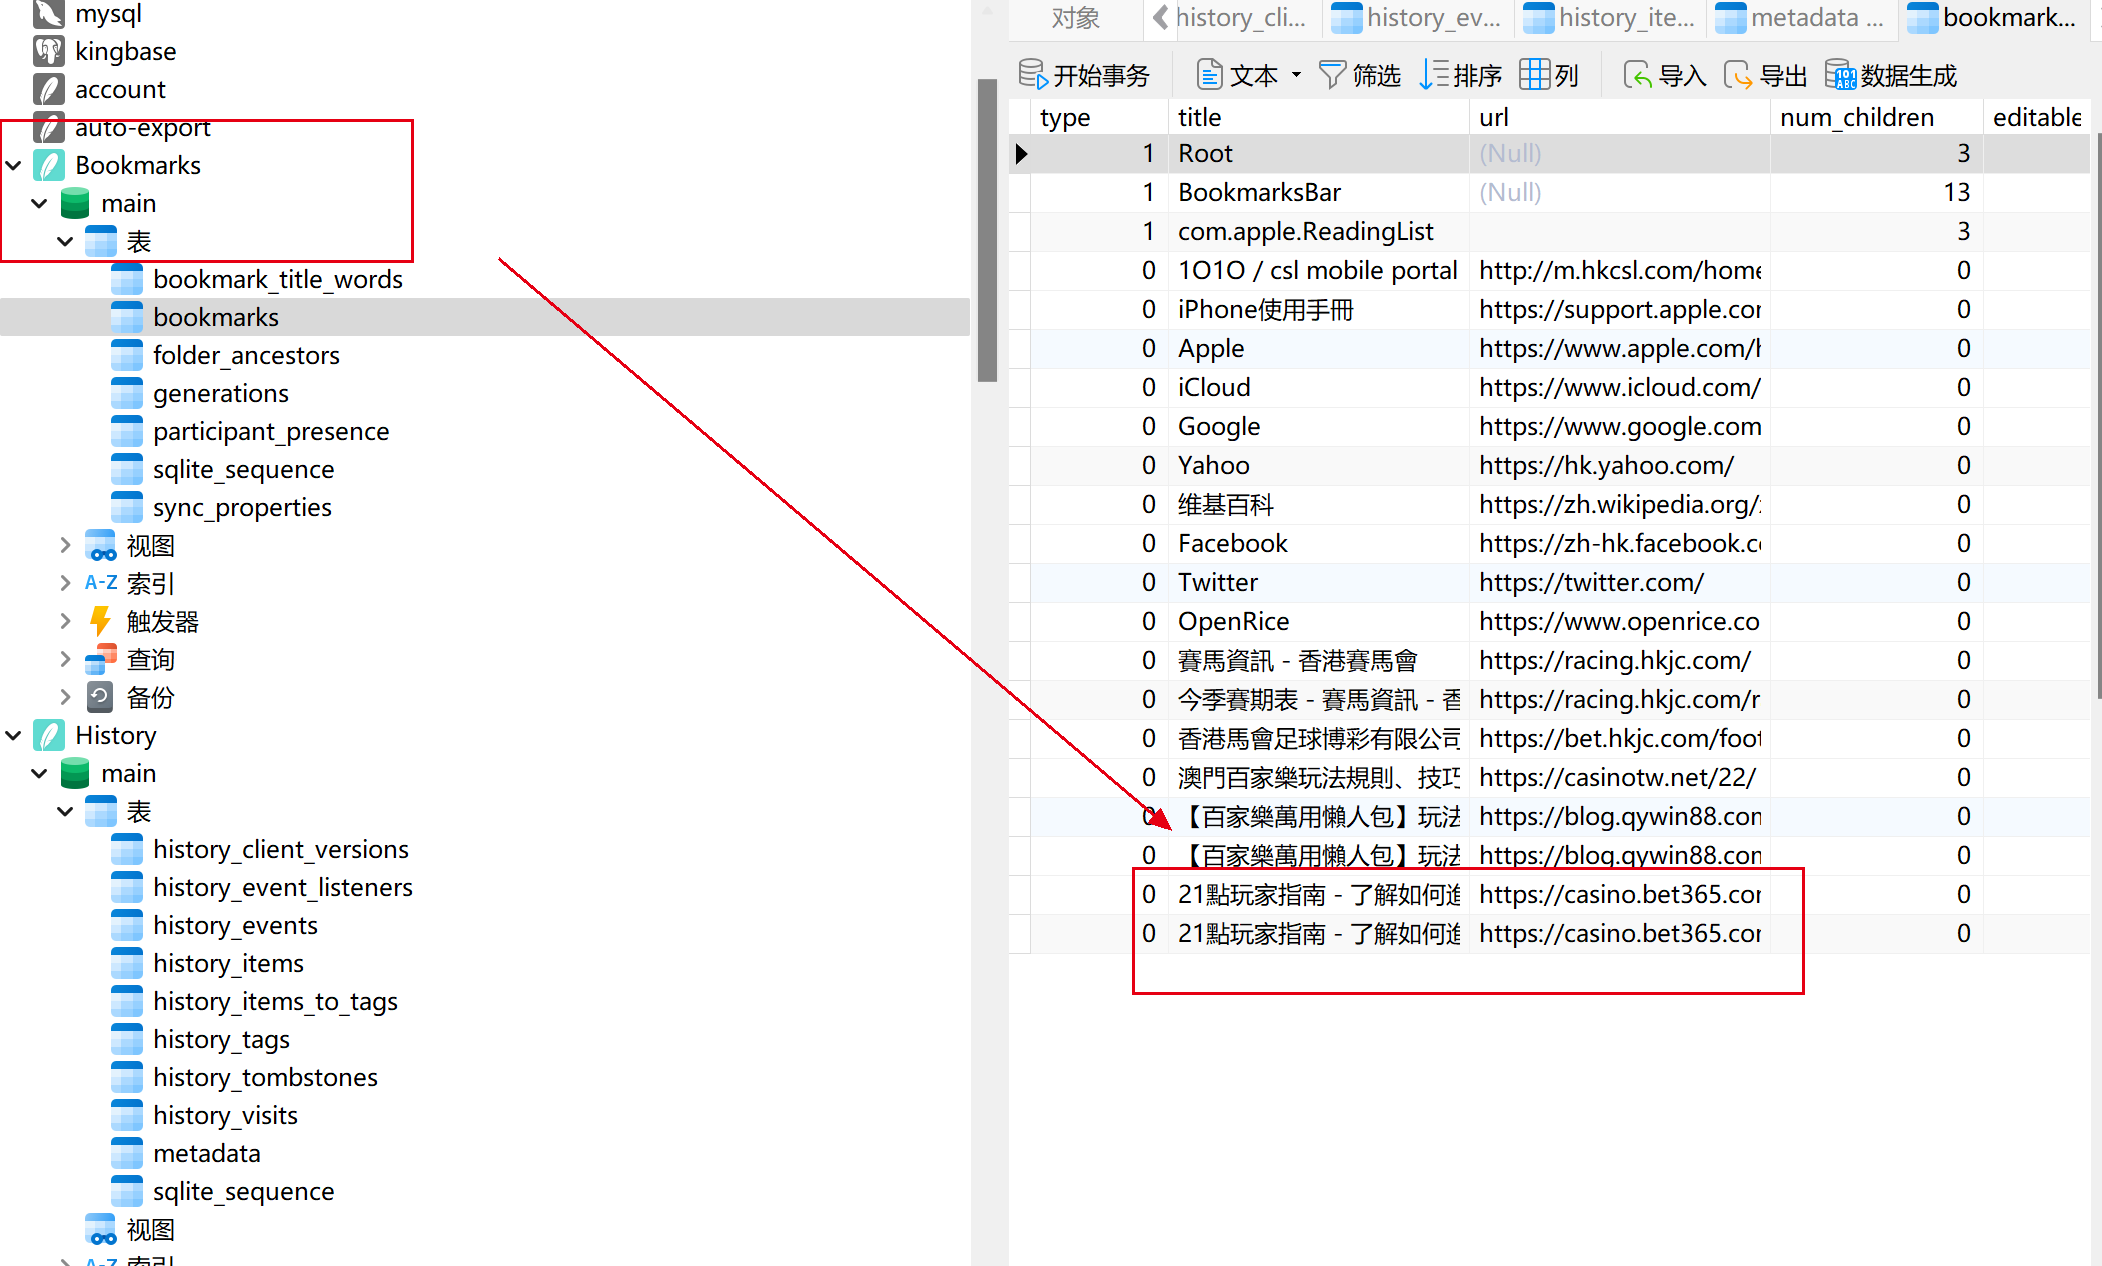
Task: Click the generations table icon
Action: 127,393
